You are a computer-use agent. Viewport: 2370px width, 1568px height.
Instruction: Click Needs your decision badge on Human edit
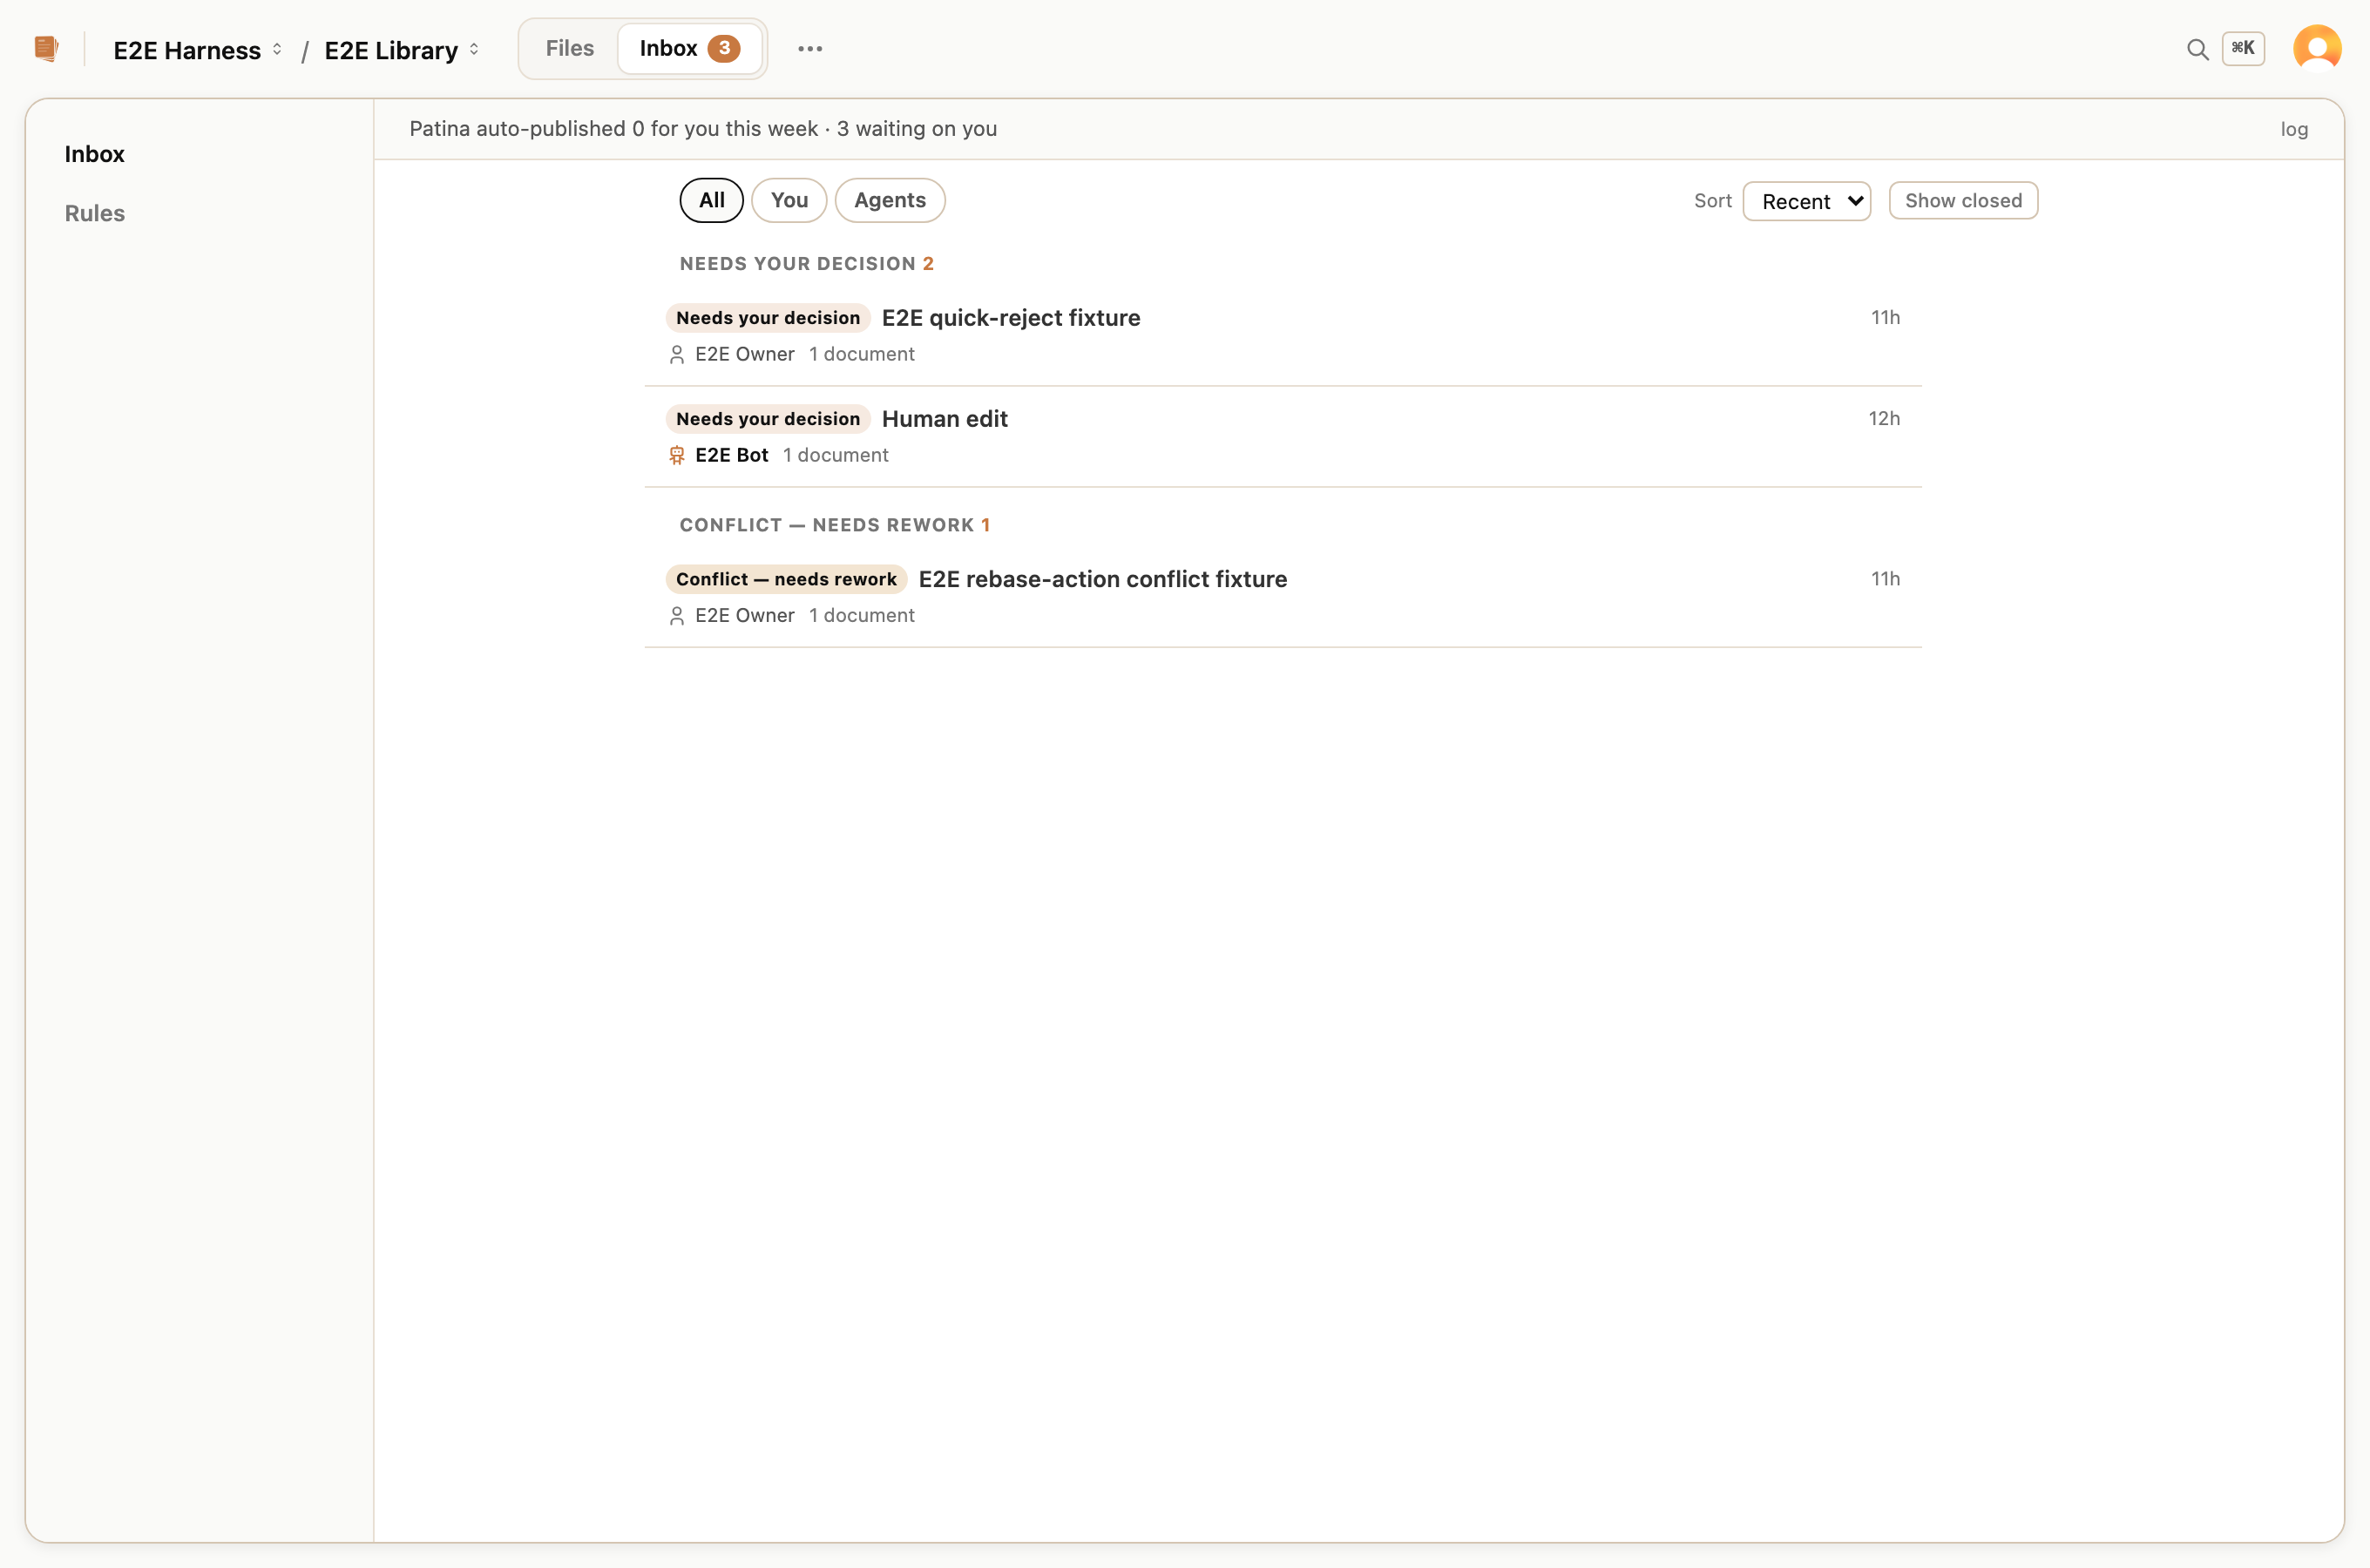768,419
